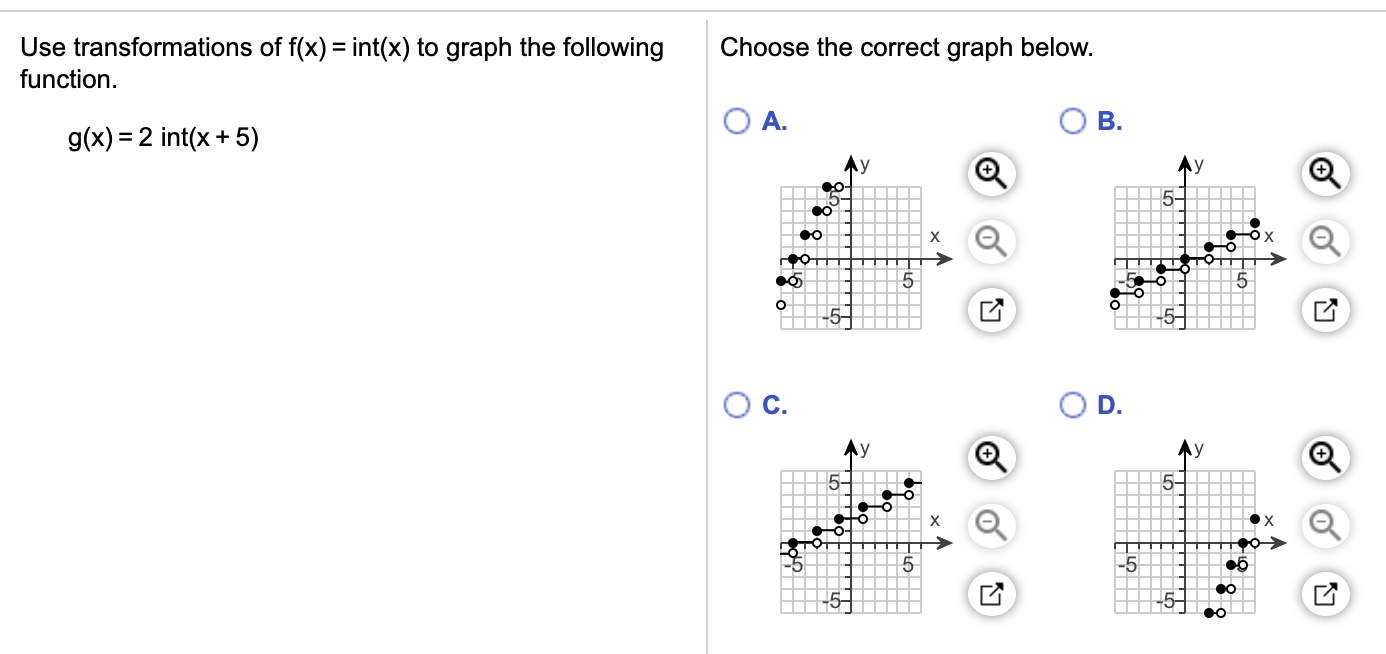Select radio button for answer C

[737, 405]
